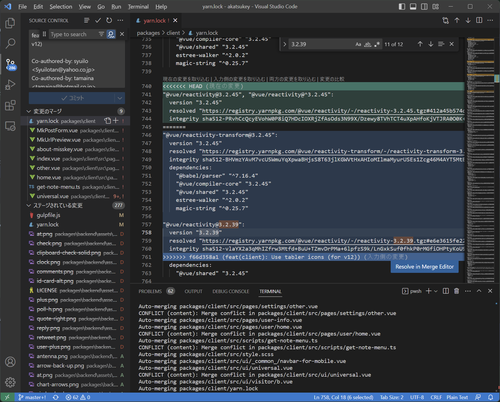The width and height of the screenshot is (500, 402).
Task: Refresh the Source Control view
Action: point(109,21)
